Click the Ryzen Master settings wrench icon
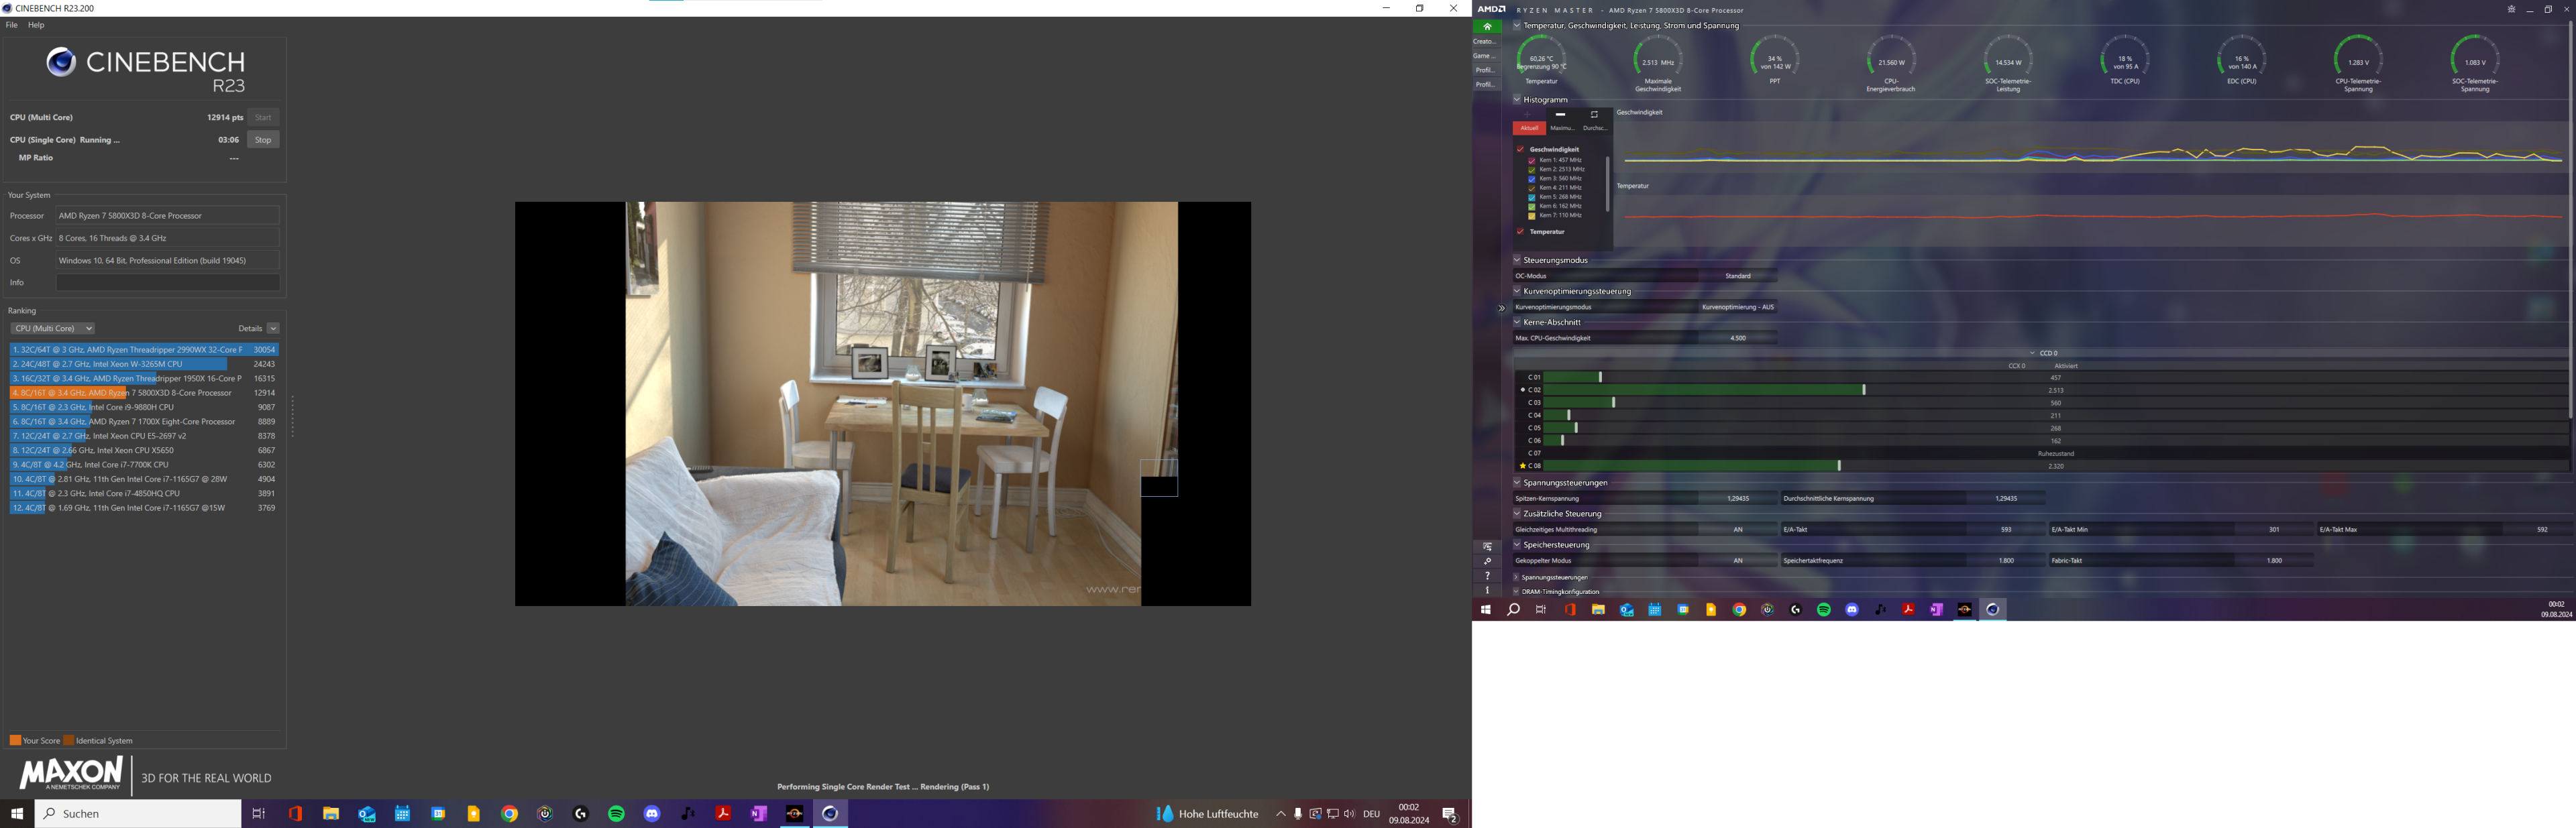 click(x=1487, y=562)
